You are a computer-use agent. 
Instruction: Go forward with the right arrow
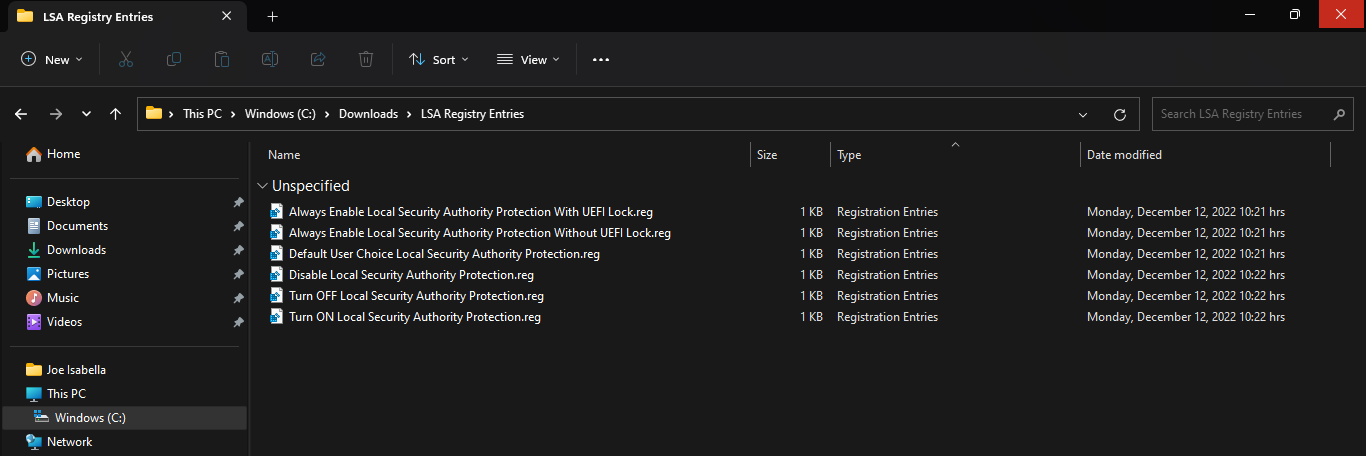(55, 114)
